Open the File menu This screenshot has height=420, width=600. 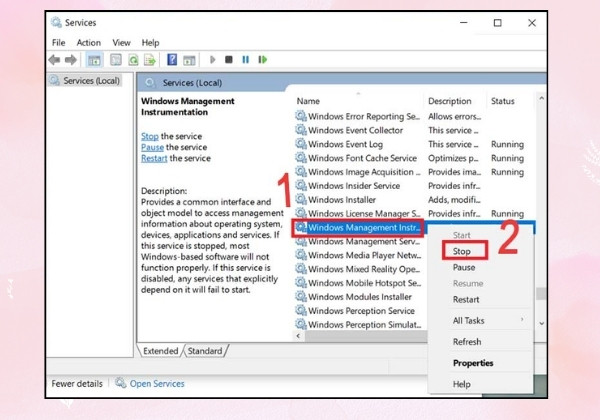(x=59, y=42)
